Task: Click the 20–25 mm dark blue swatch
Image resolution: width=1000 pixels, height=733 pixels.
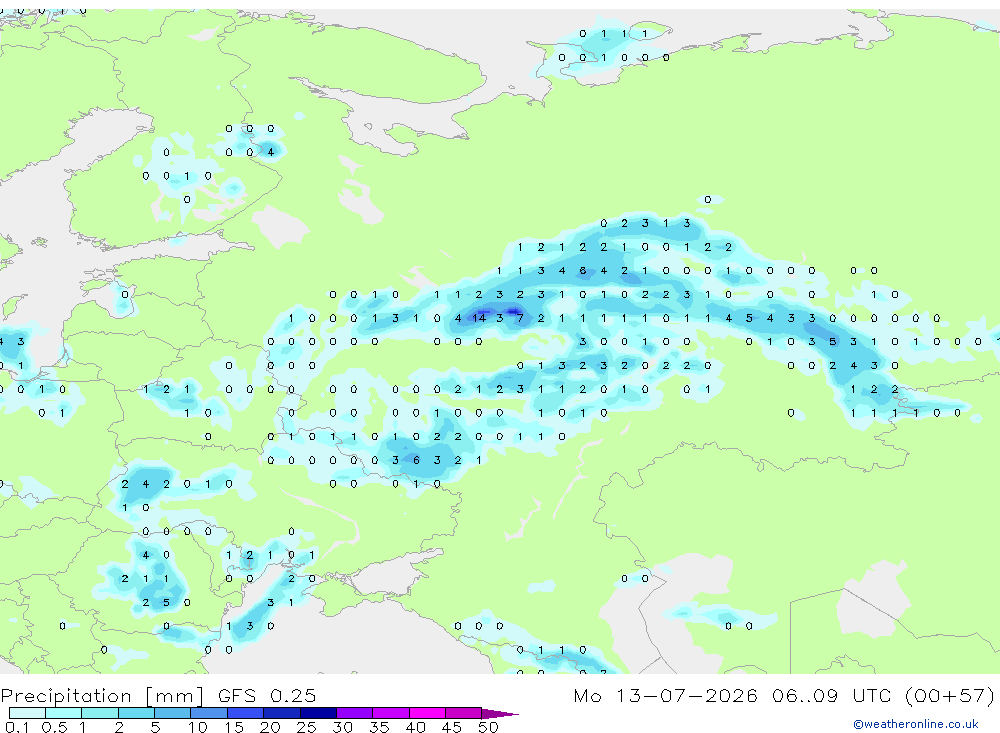Action: (282, 713)
